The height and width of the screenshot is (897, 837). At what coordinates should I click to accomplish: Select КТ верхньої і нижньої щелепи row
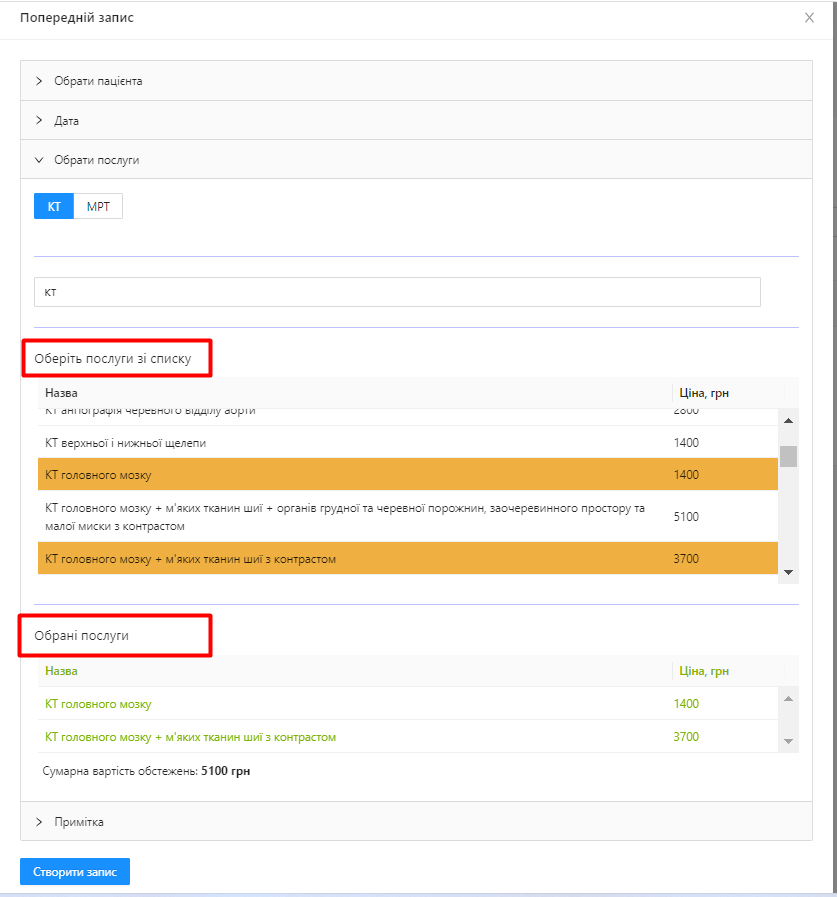(x=126, y=442)
